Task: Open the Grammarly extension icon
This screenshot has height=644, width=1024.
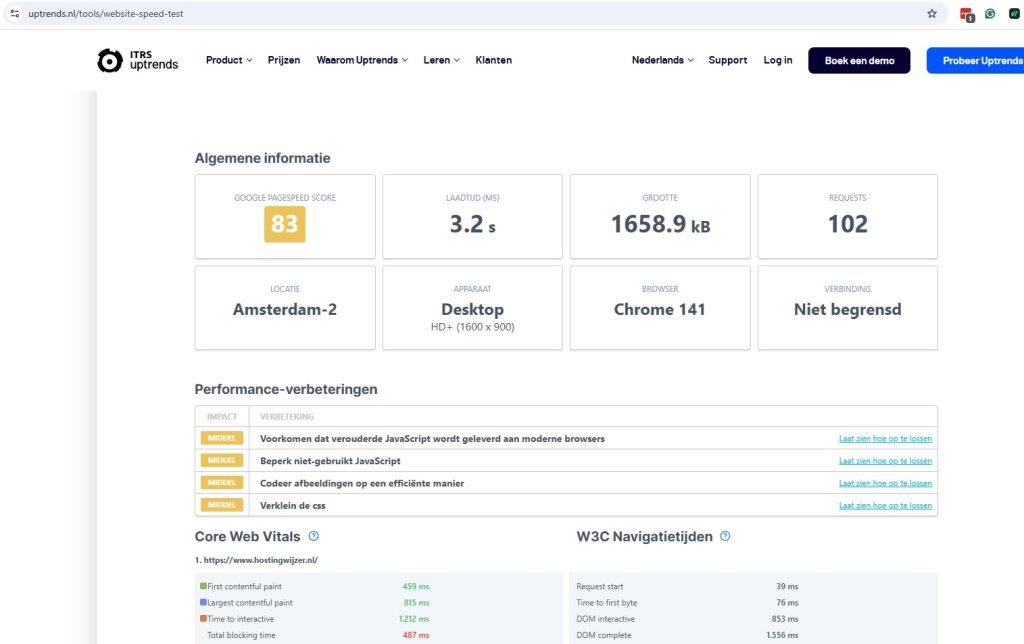Action: coord(990,14)
